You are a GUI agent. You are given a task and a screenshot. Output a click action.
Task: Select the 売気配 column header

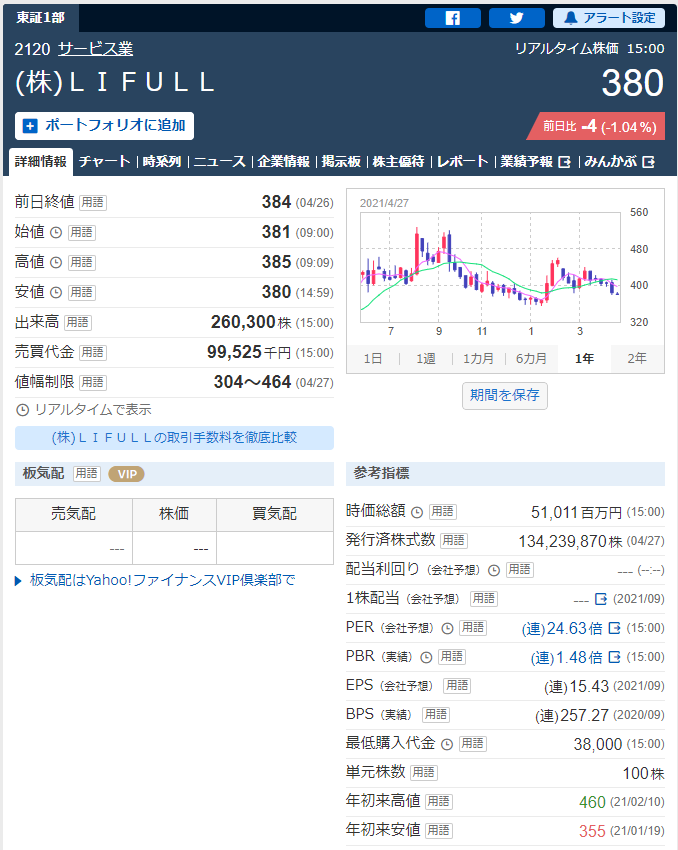74,514
